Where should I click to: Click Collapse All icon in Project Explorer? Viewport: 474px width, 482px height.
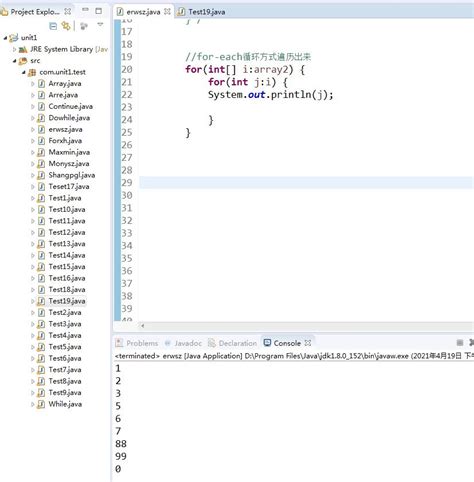pyautogui.click(x=53, y=26)
